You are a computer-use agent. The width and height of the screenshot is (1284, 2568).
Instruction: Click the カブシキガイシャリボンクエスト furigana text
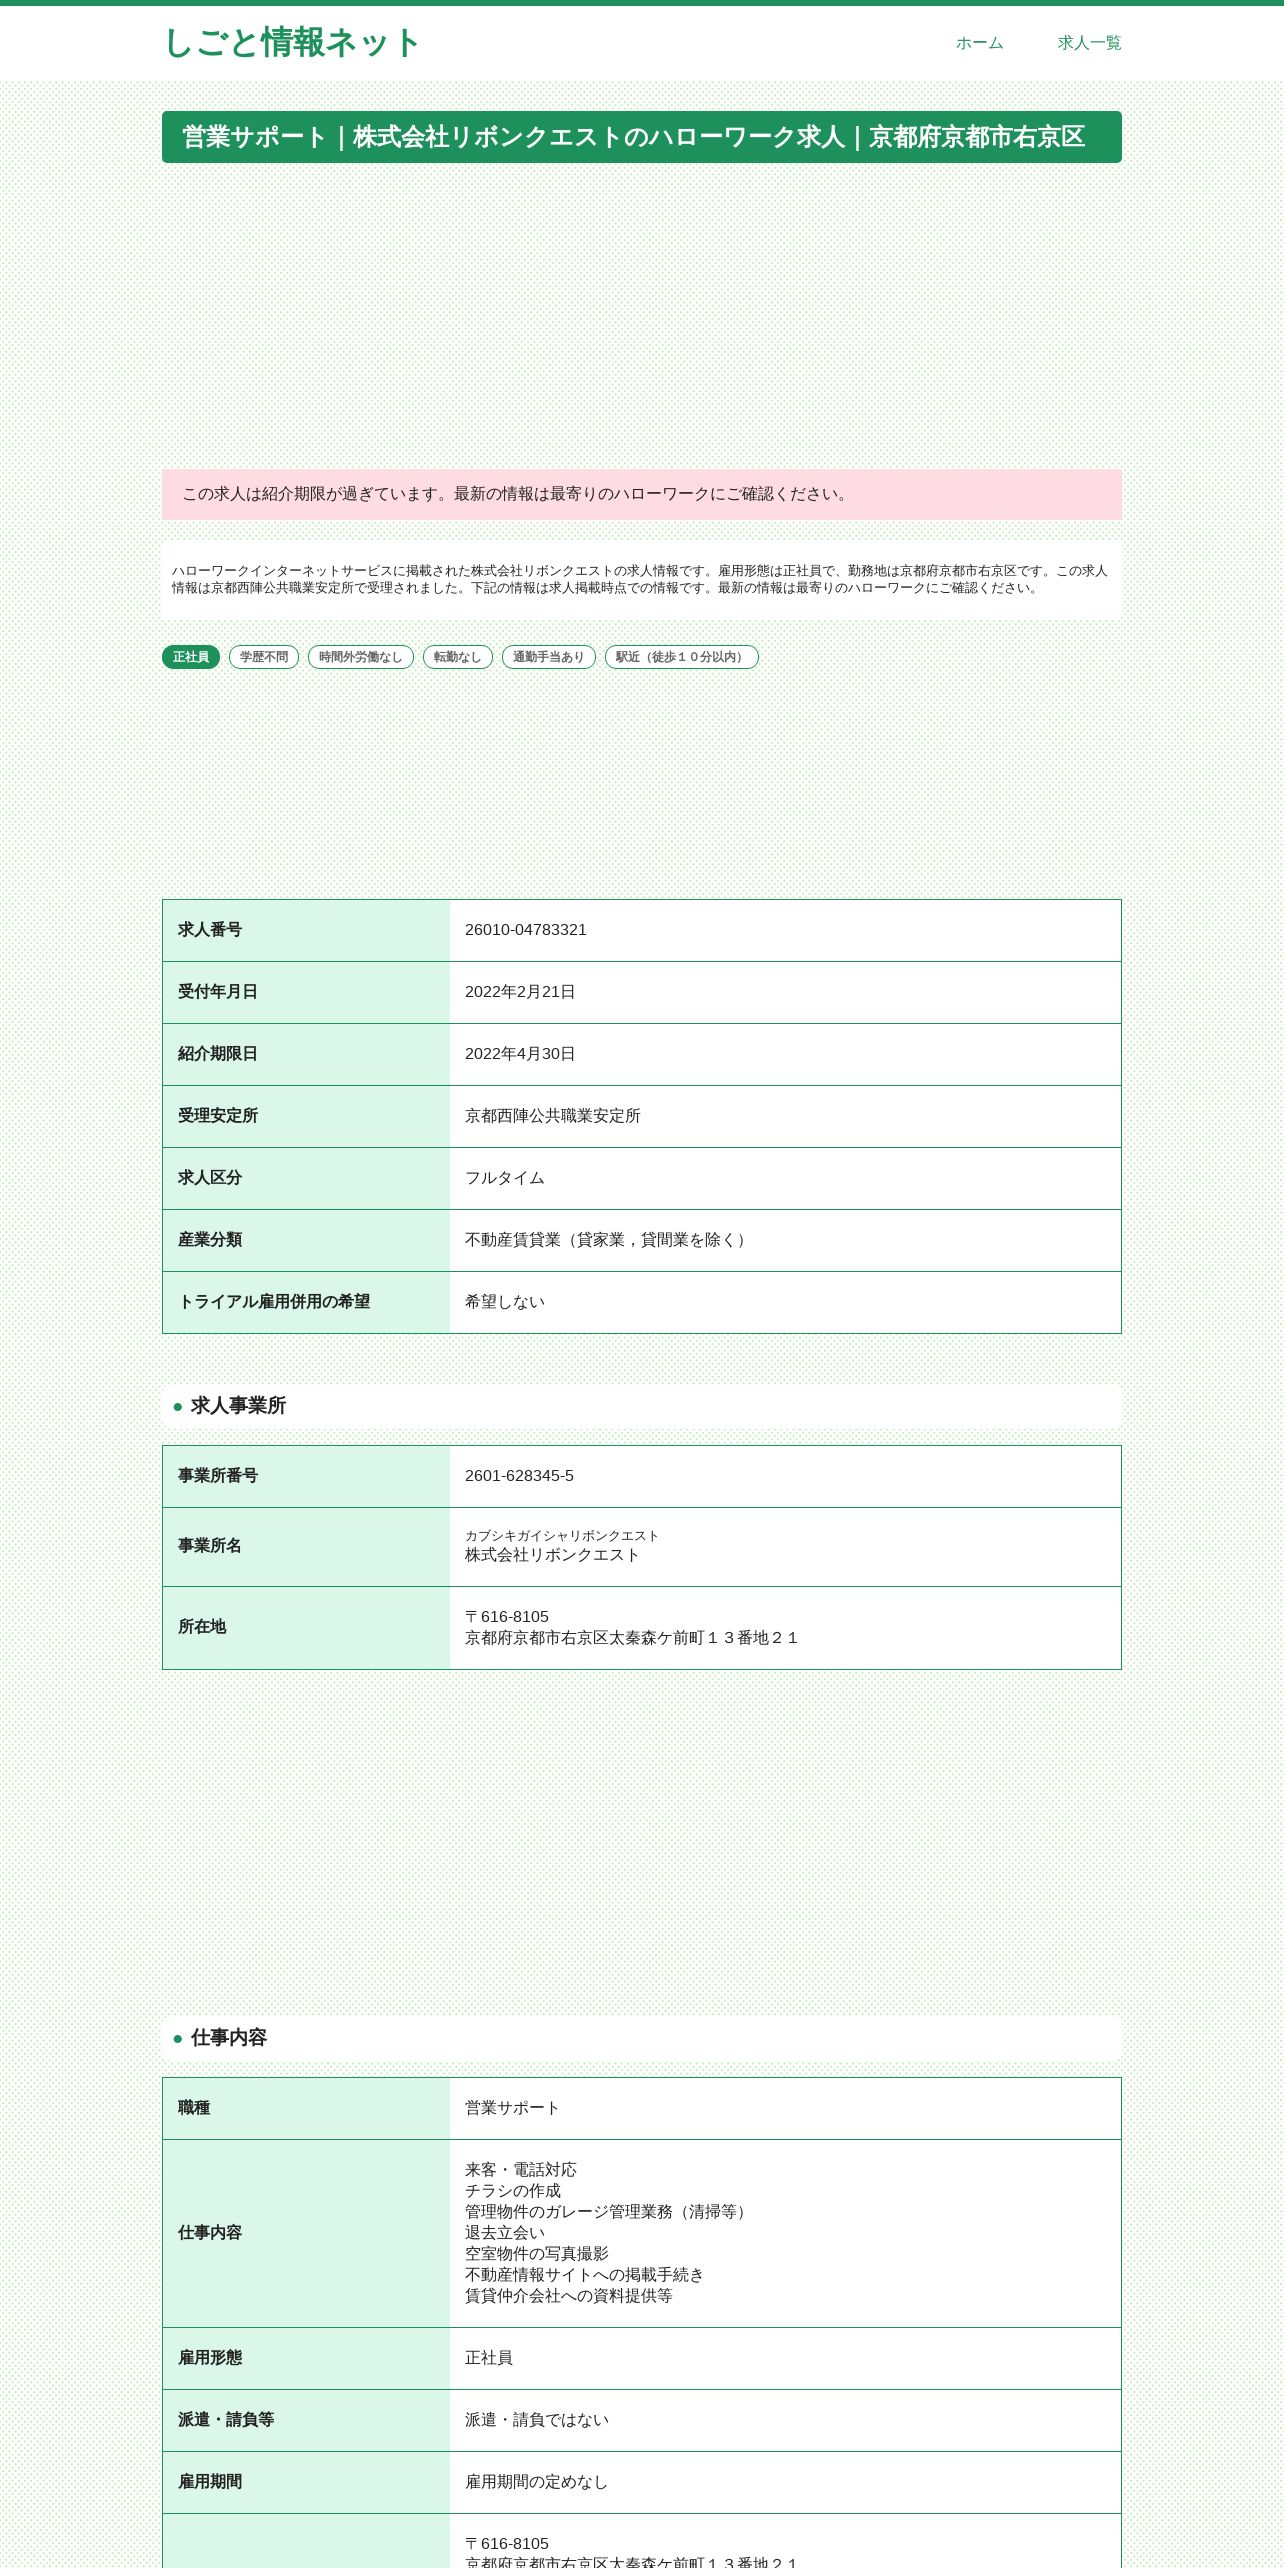562,1536
